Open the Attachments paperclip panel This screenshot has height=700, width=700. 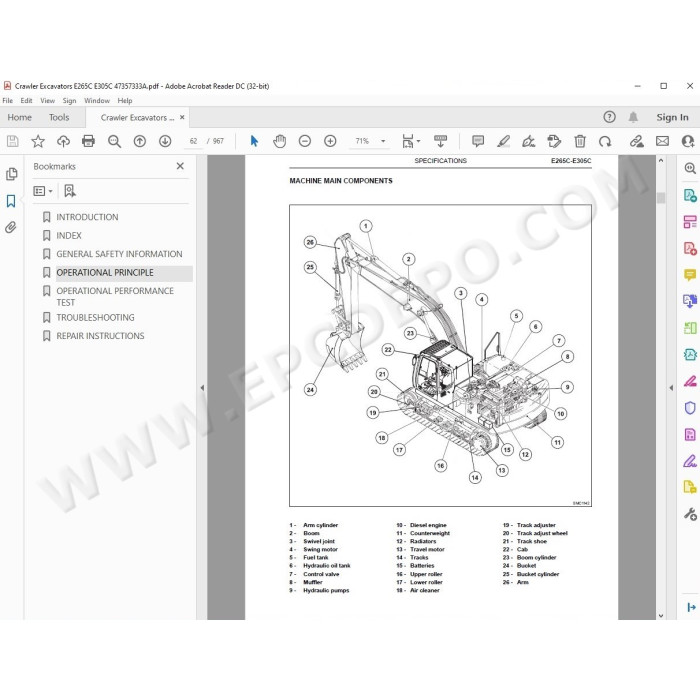click(x=11, y=227)
